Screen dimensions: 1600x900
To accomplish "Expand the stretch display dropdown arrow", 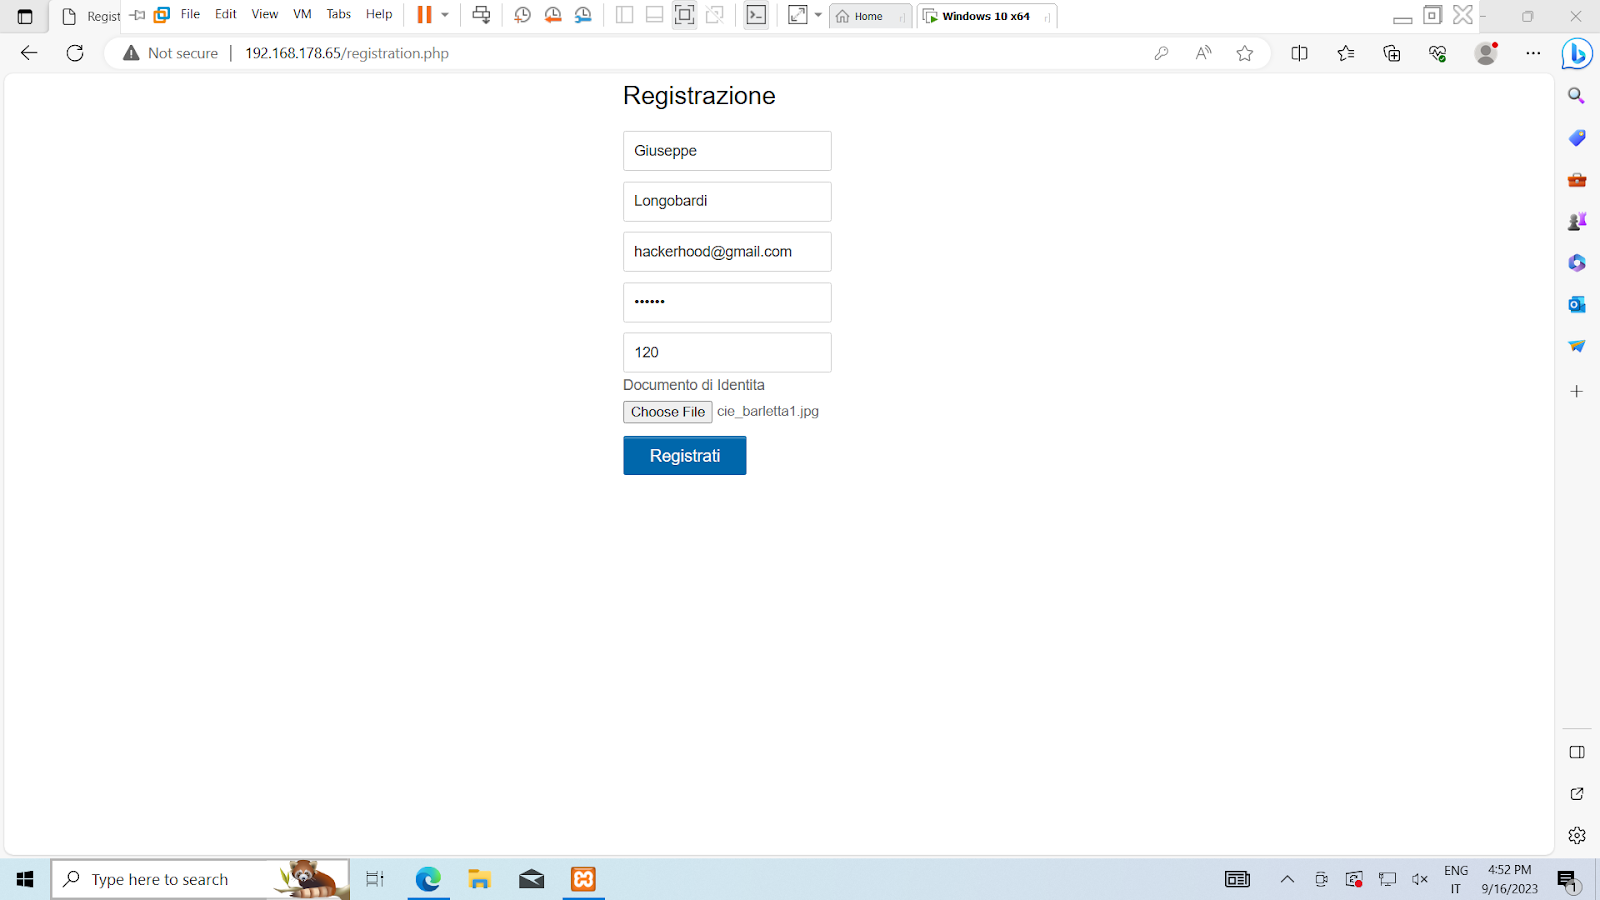I will 818,15.
